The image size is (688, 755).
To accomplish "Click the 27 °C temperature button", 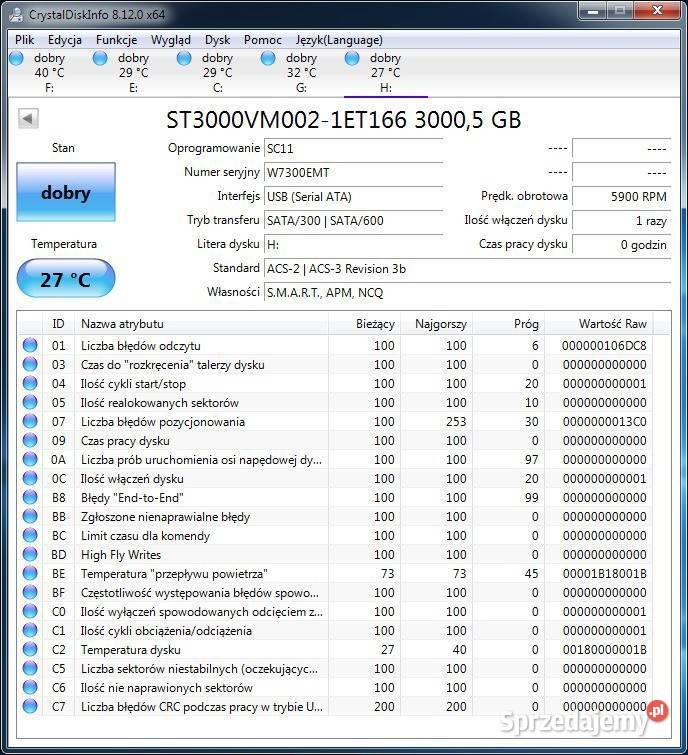I will [66, 279].
